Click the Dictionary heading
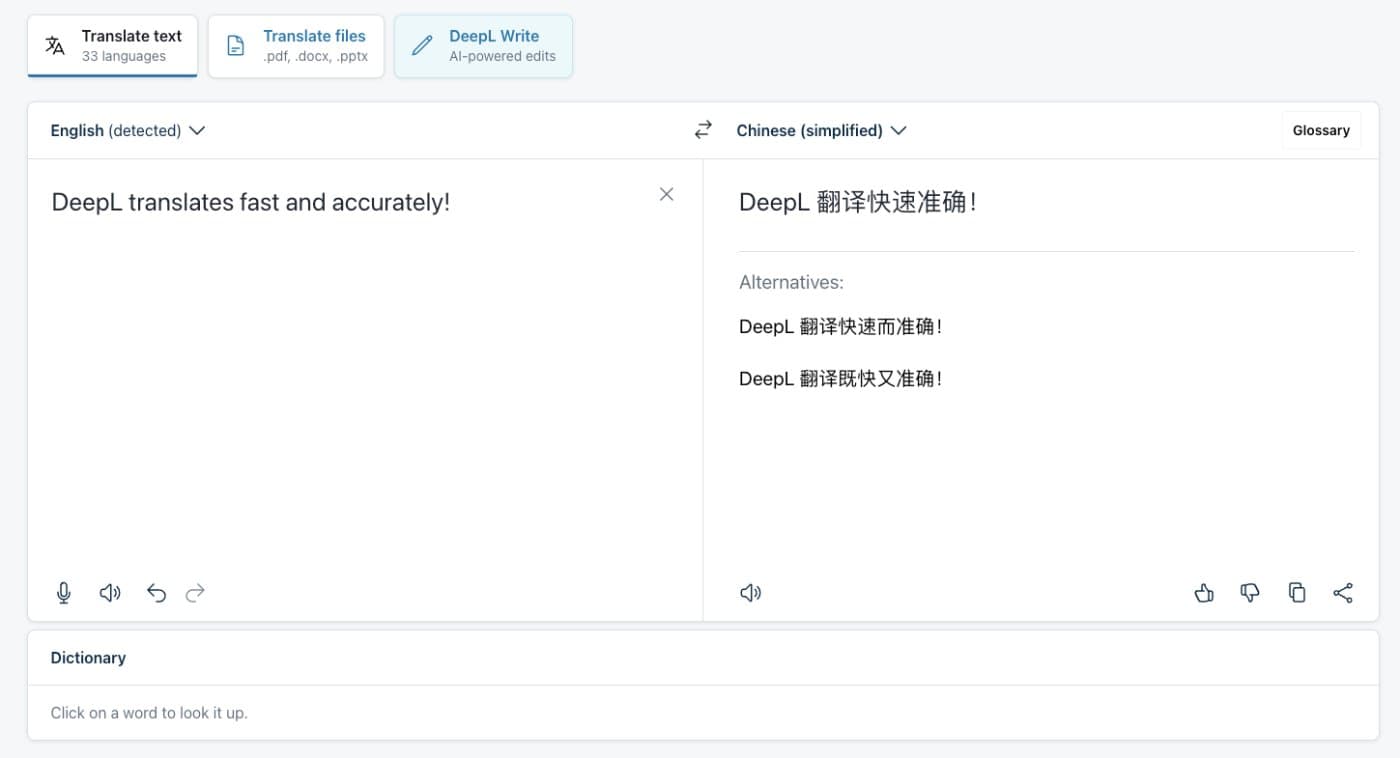The image size is (1400, 758). tap(88, 658)
